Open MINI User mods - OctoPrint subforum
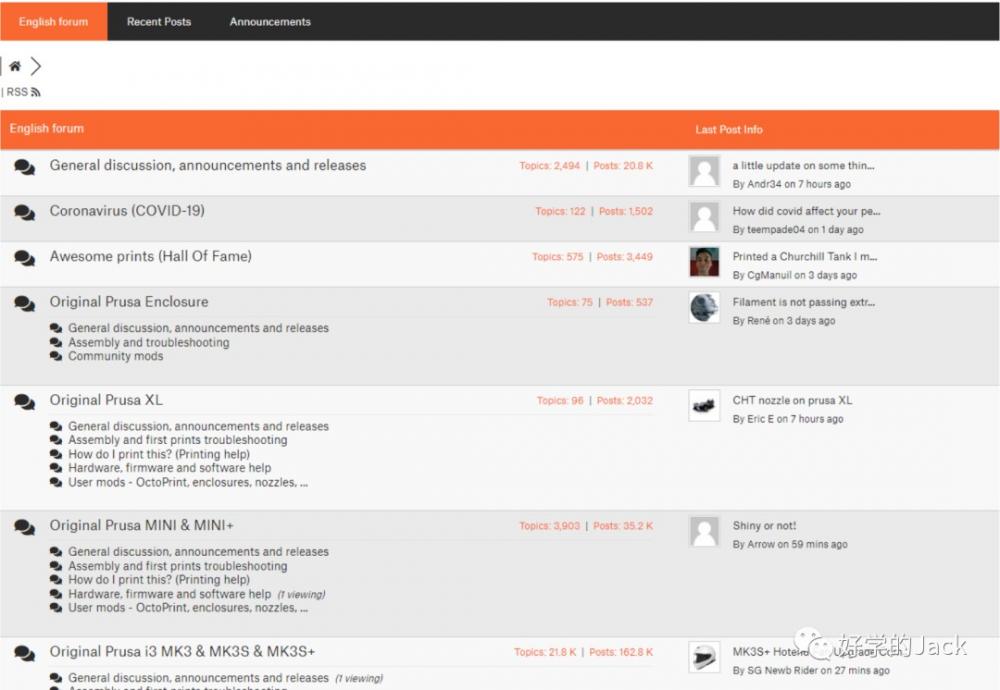1000x690 pixels. tap(188, 608)
